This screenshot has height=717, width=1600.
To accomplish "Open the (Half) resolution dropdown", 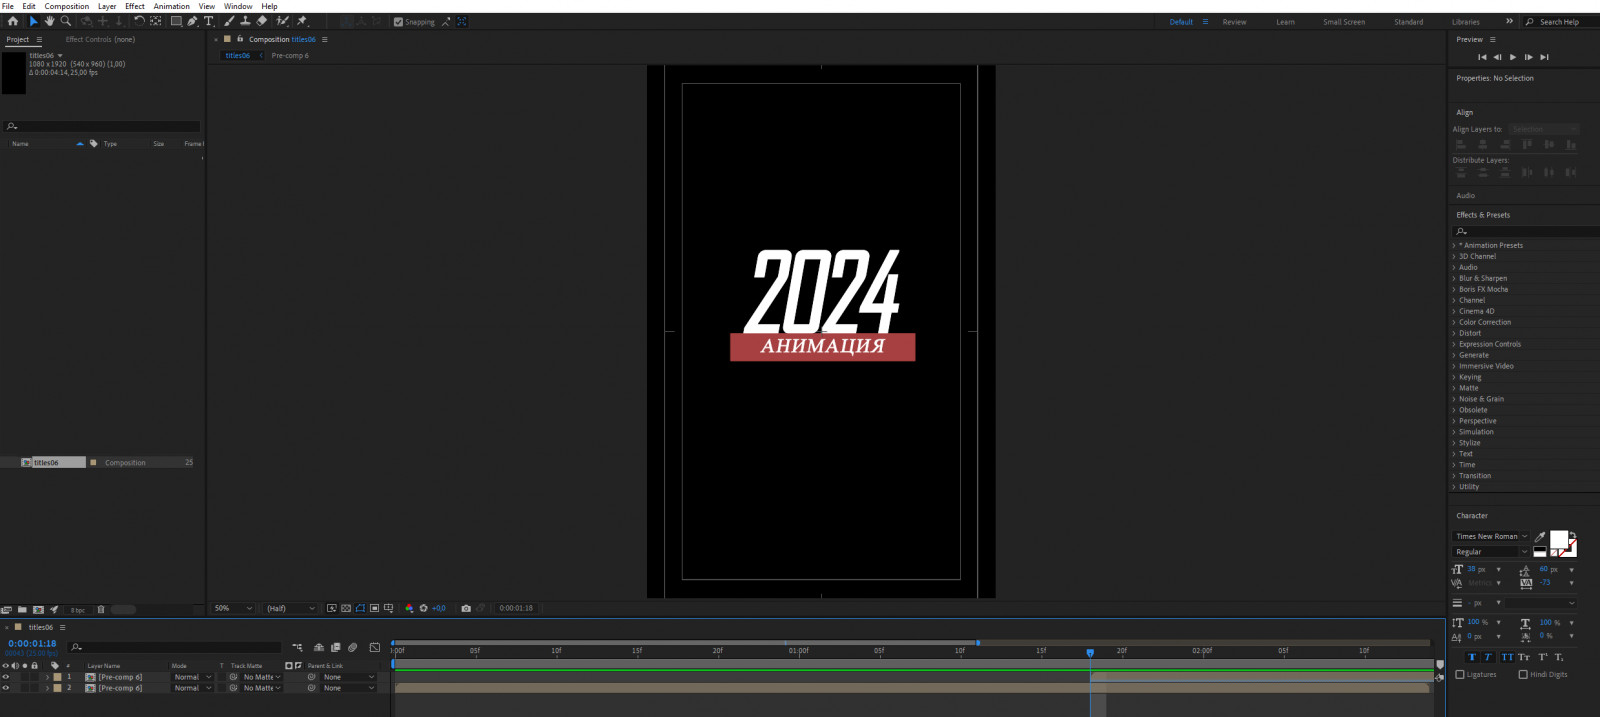I will 291,608.
